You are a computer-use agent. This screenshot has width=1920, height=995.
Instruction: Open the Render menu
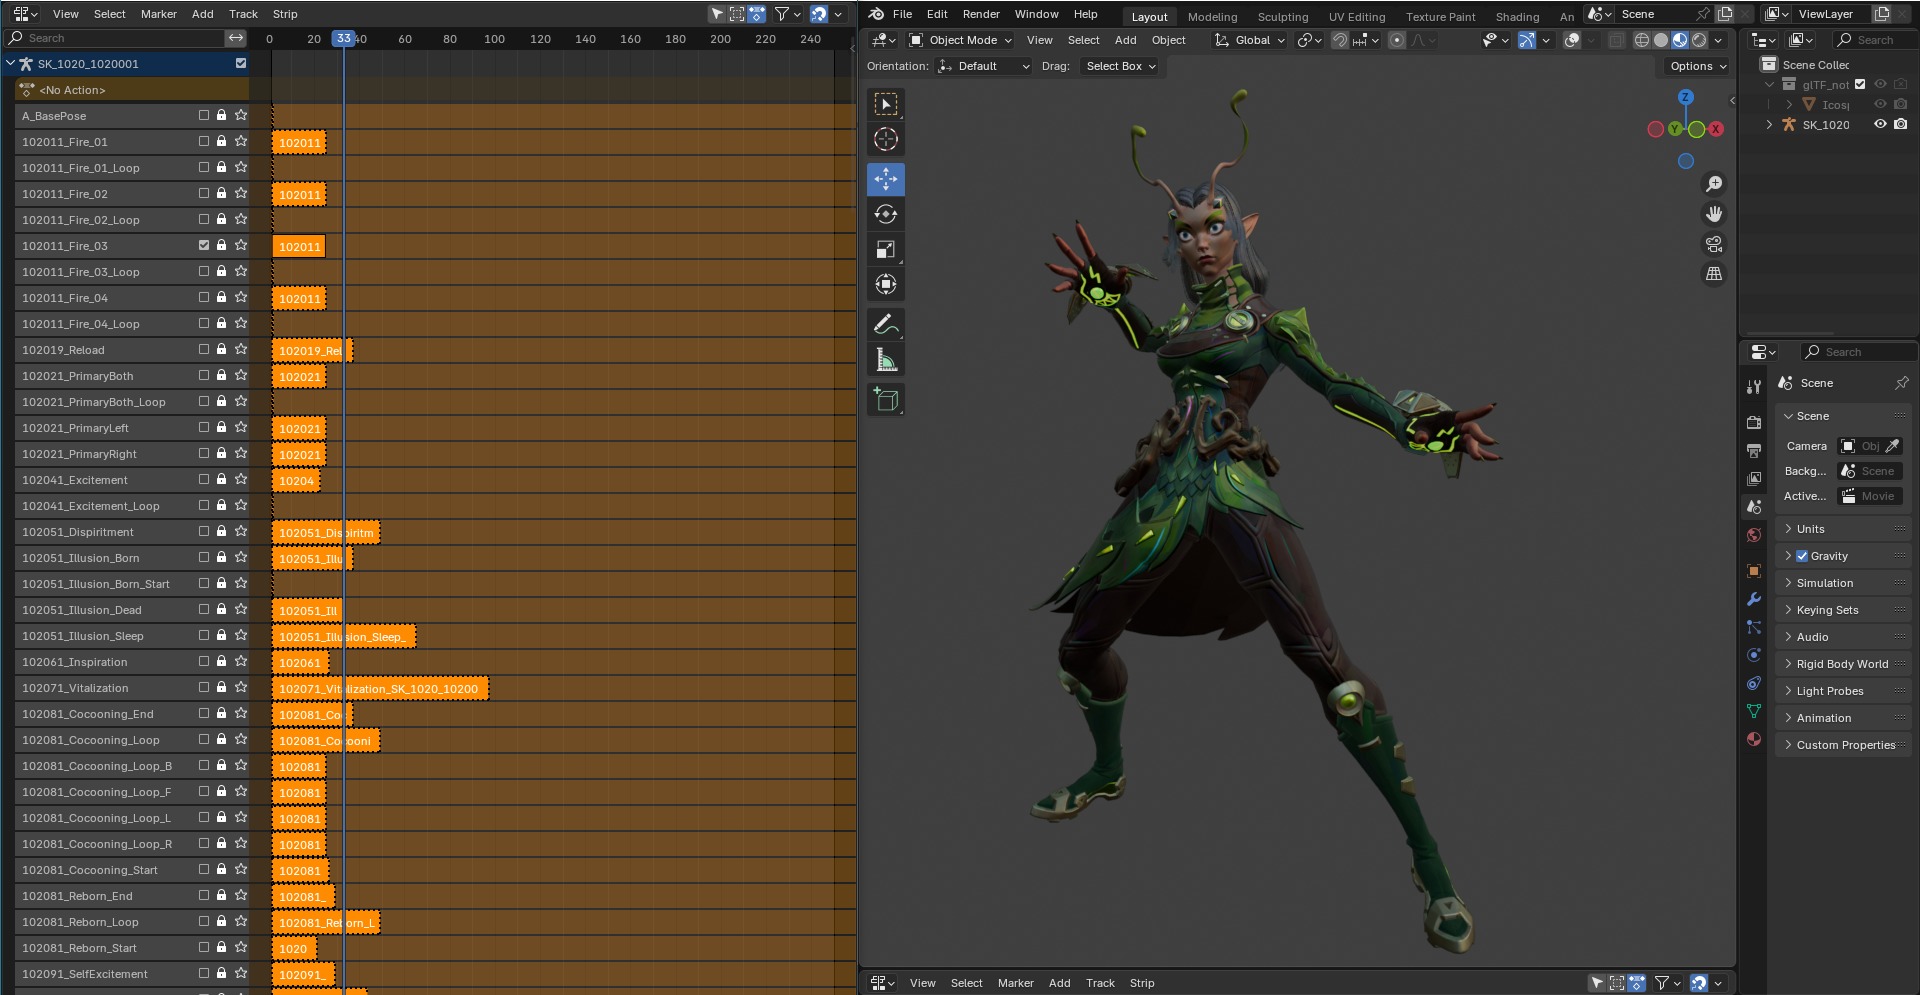981,14
